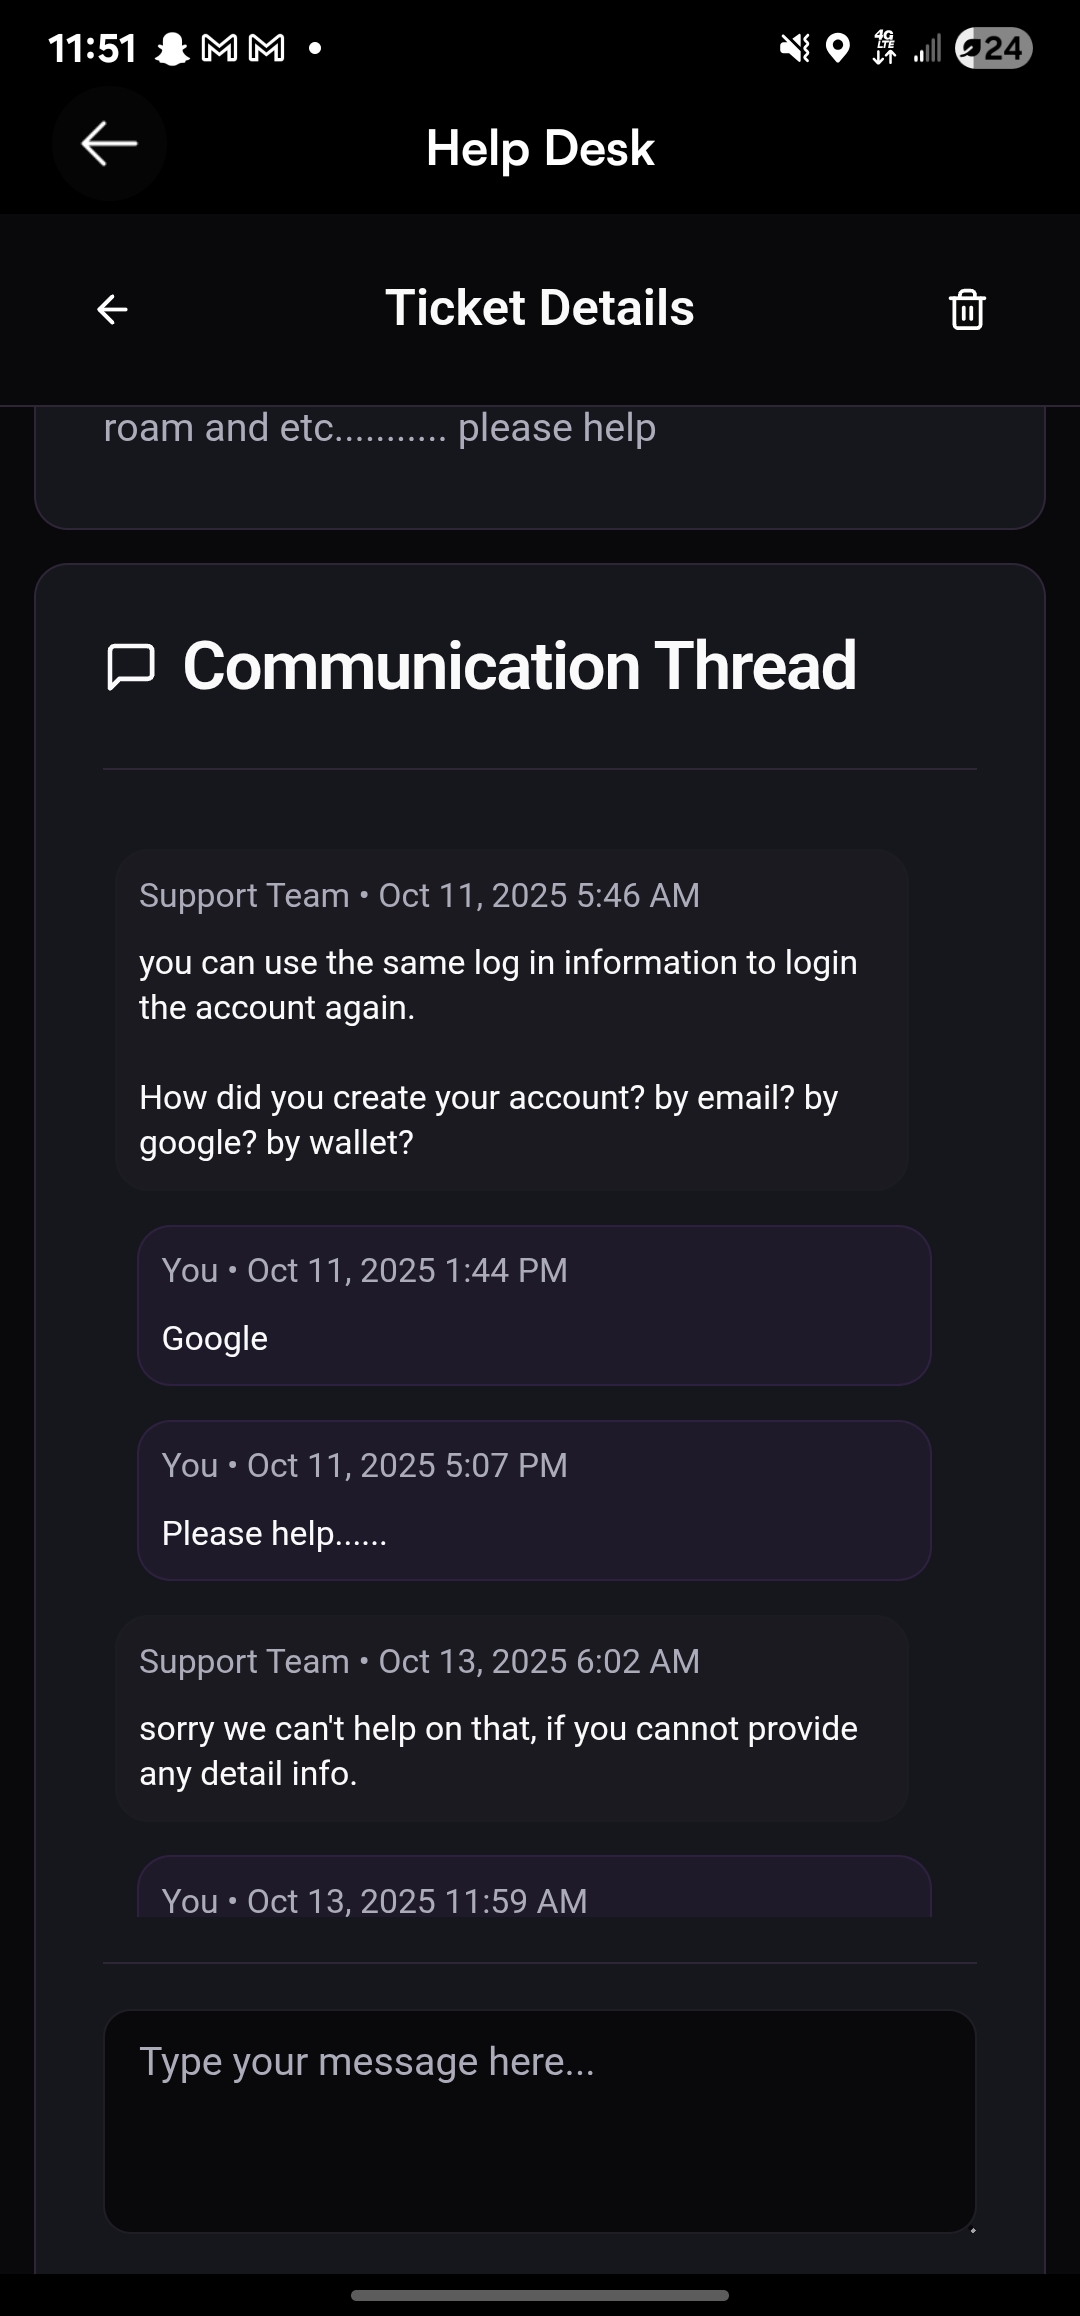
Task: Tap the "roam and etc" ticket description
Action: [x=380, y=429]
